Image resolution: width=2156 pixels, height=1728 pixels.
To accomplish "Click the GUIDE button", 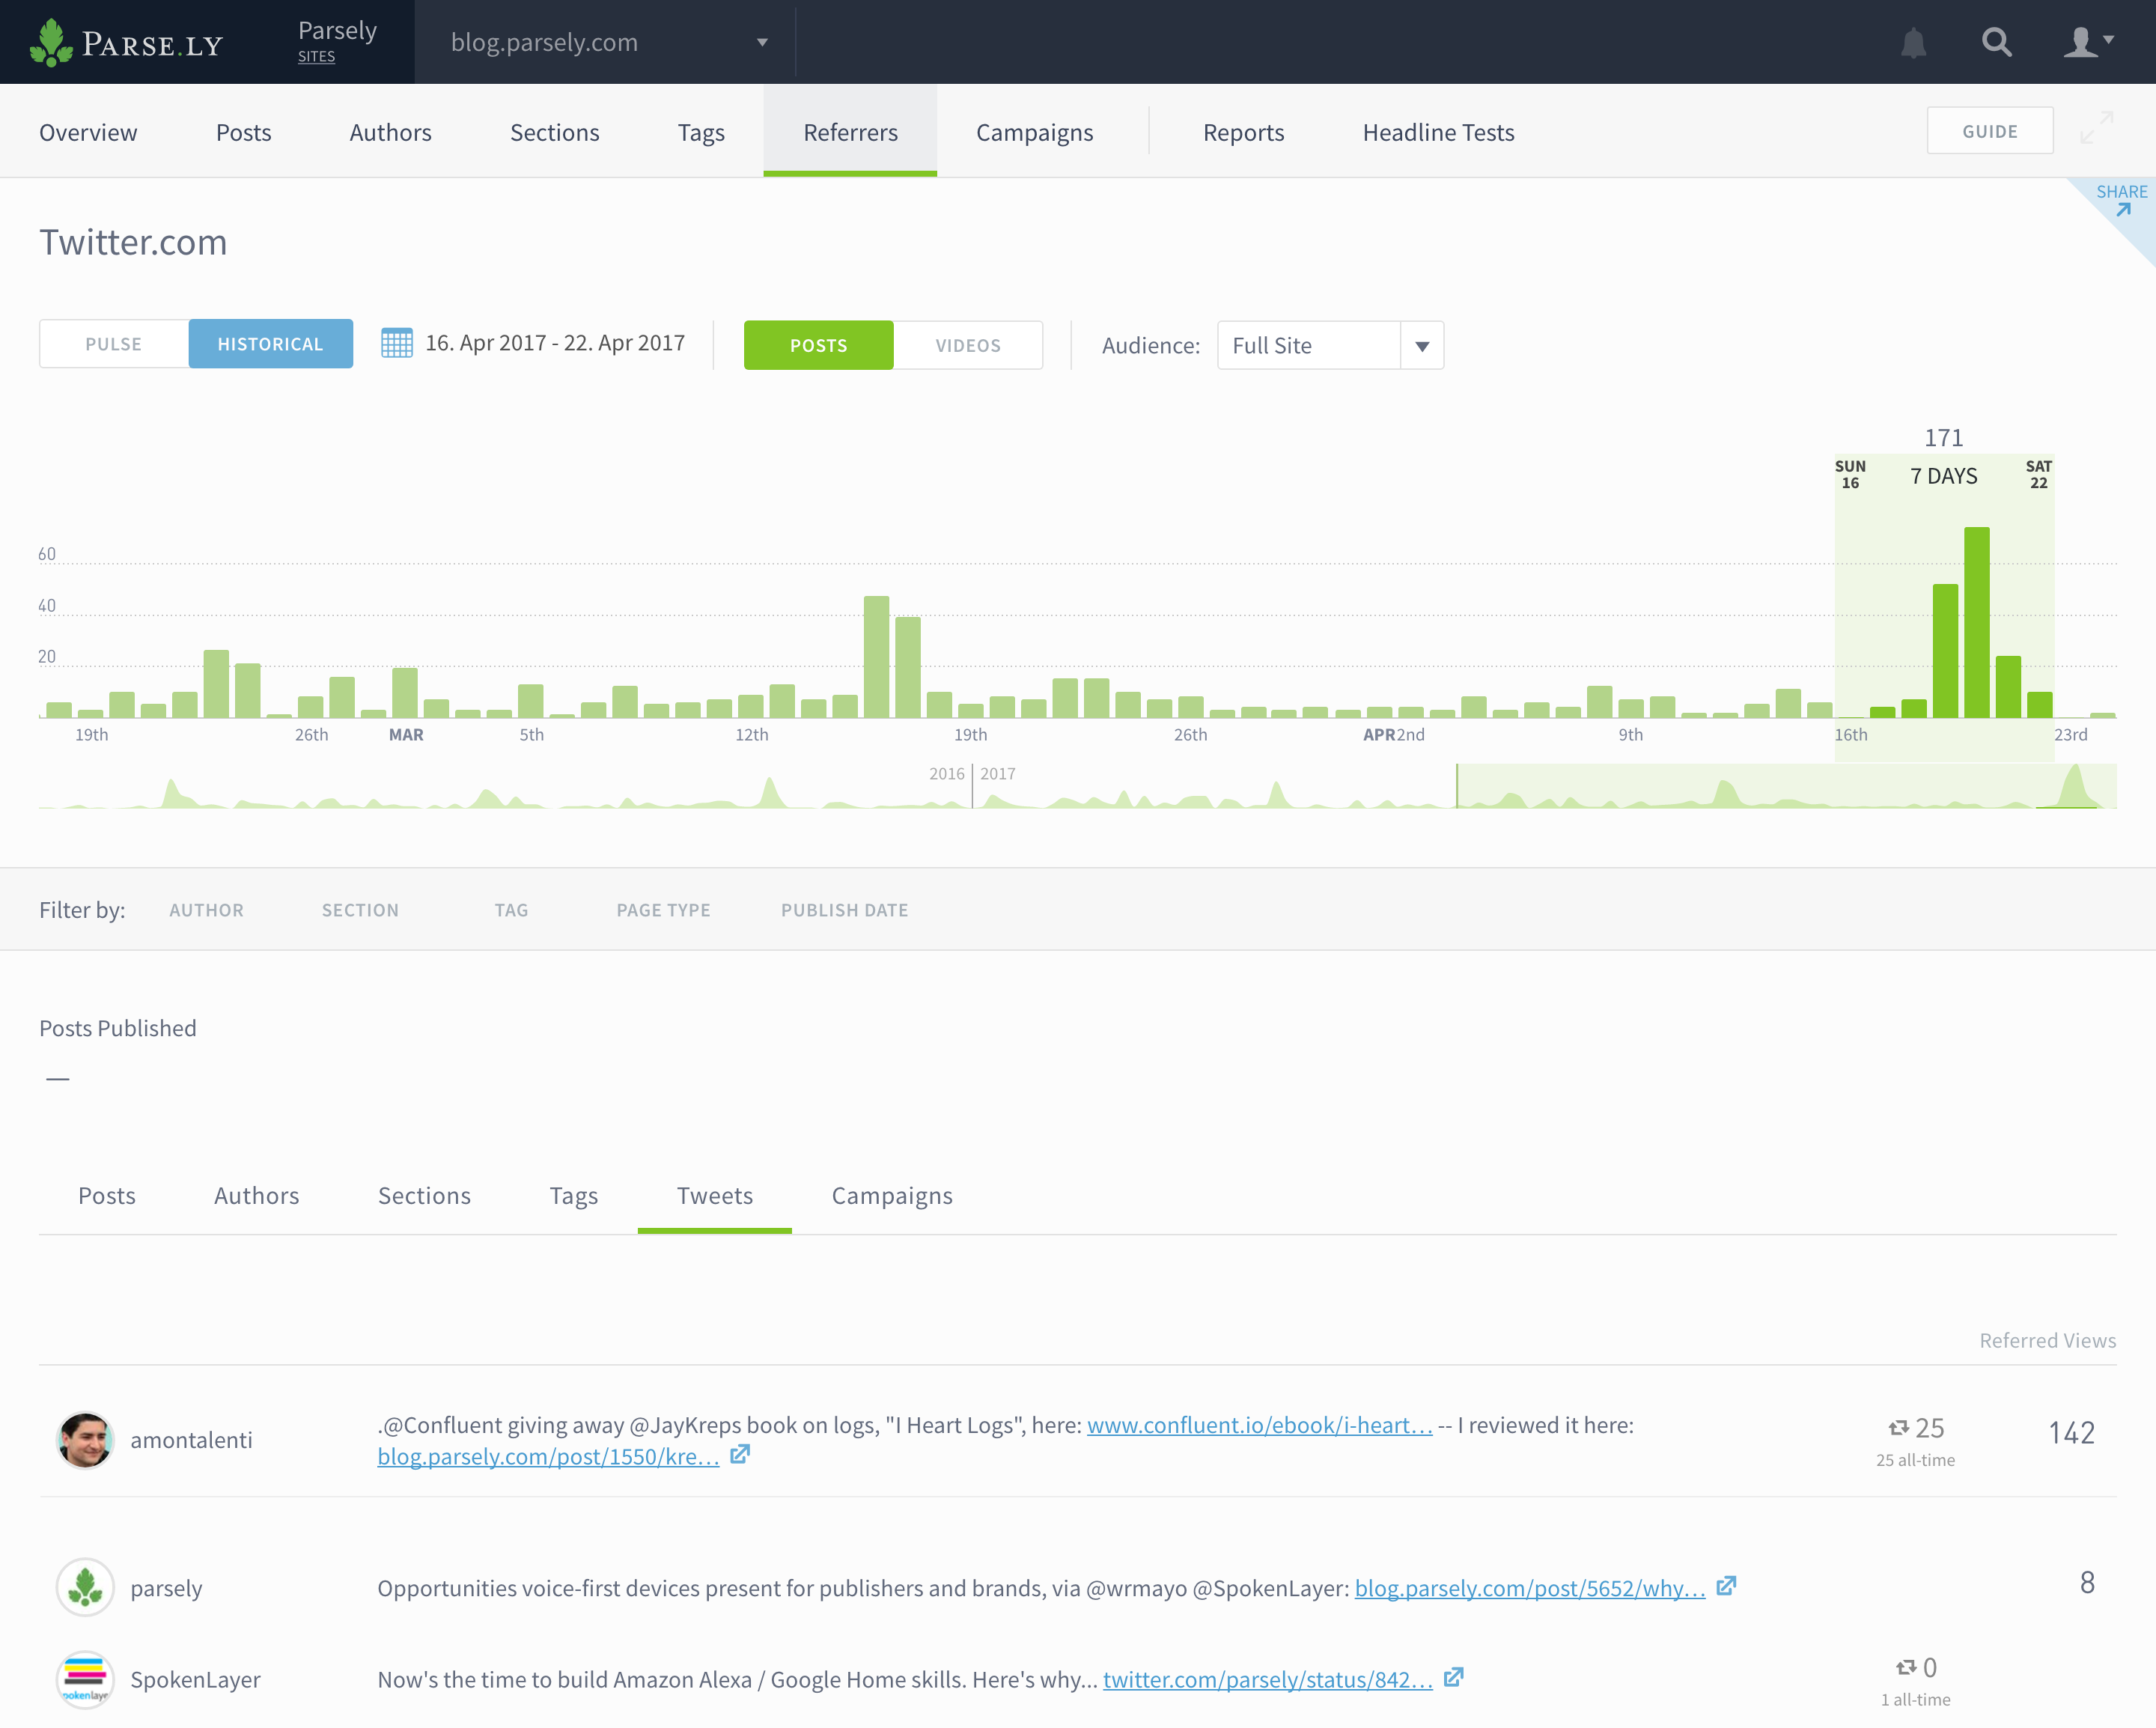I will 1990,131.
